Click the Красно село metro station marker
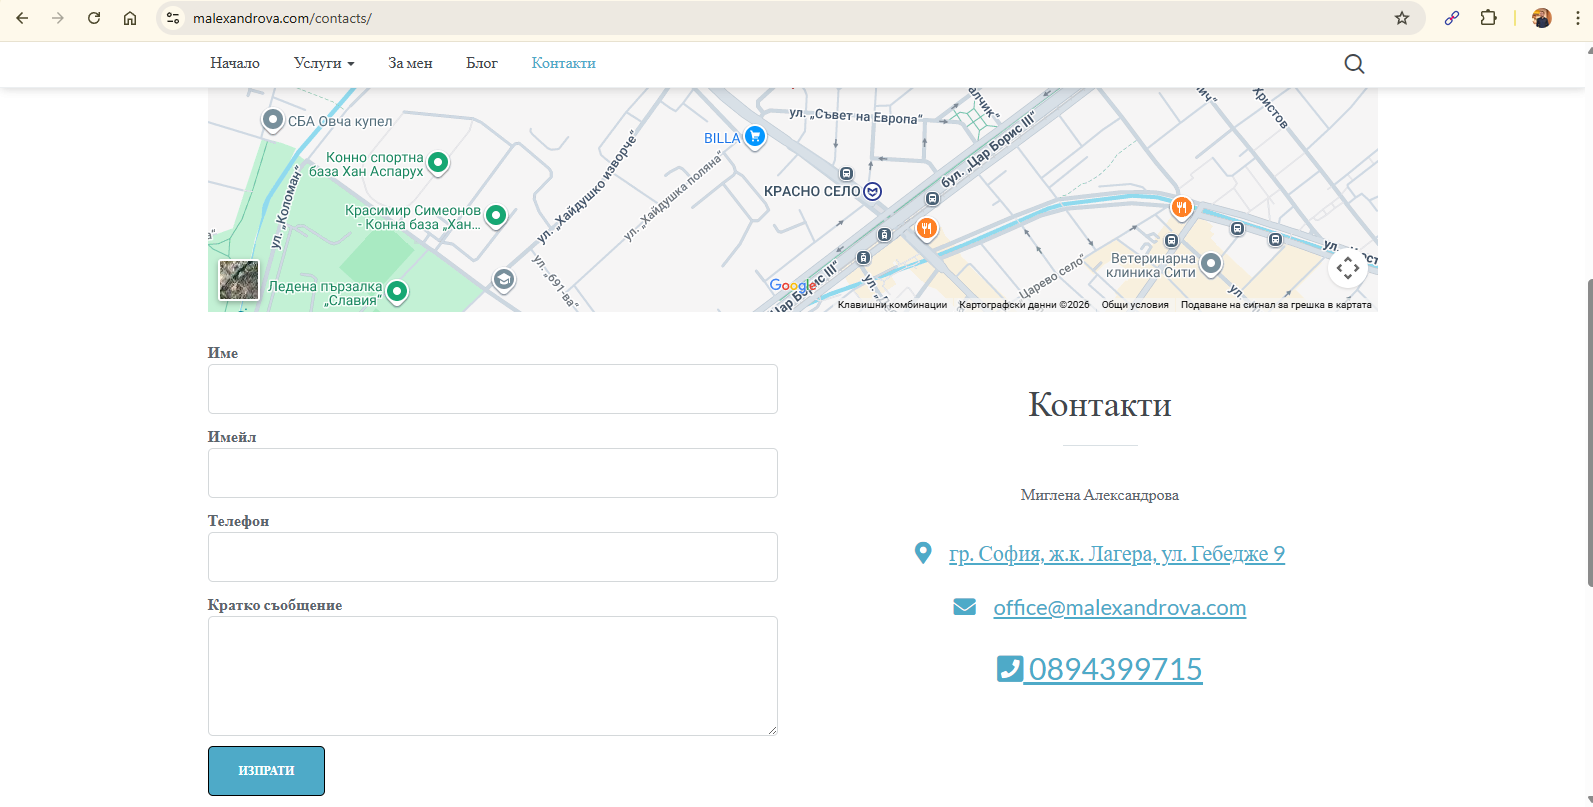The image size is (1593, 807). coord(873,191)
